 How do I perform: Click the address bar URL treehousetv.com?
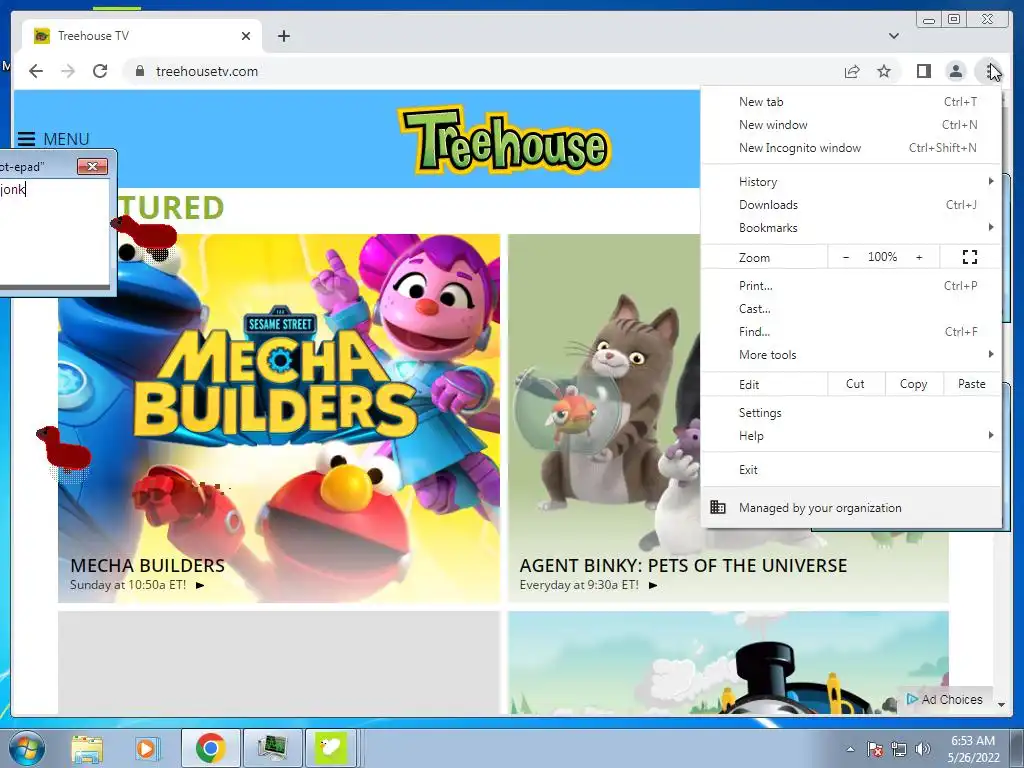pos(207,71)
